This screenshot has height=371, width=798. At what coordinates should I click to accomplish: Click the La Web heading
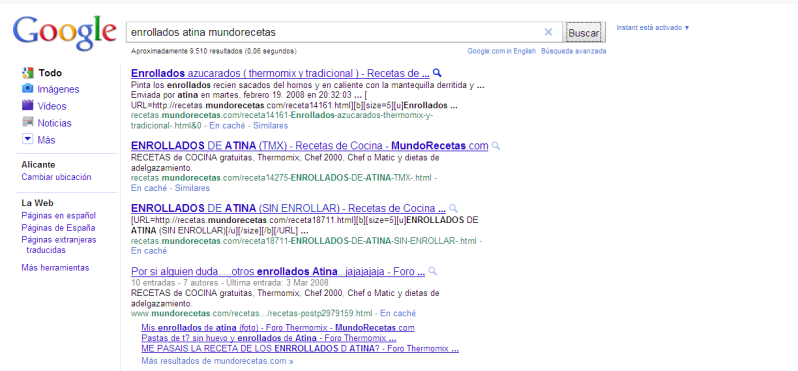[x=37, y=203]
